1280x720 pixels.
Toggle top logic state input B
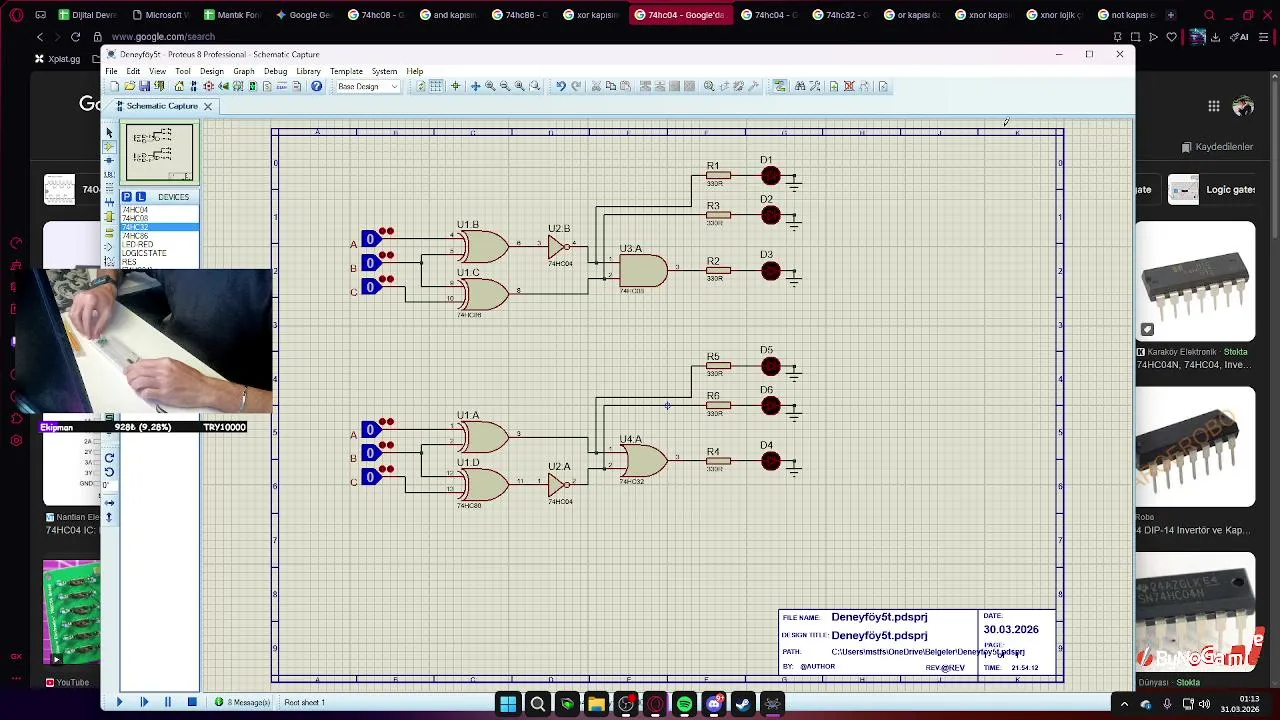tap(370, 263)
